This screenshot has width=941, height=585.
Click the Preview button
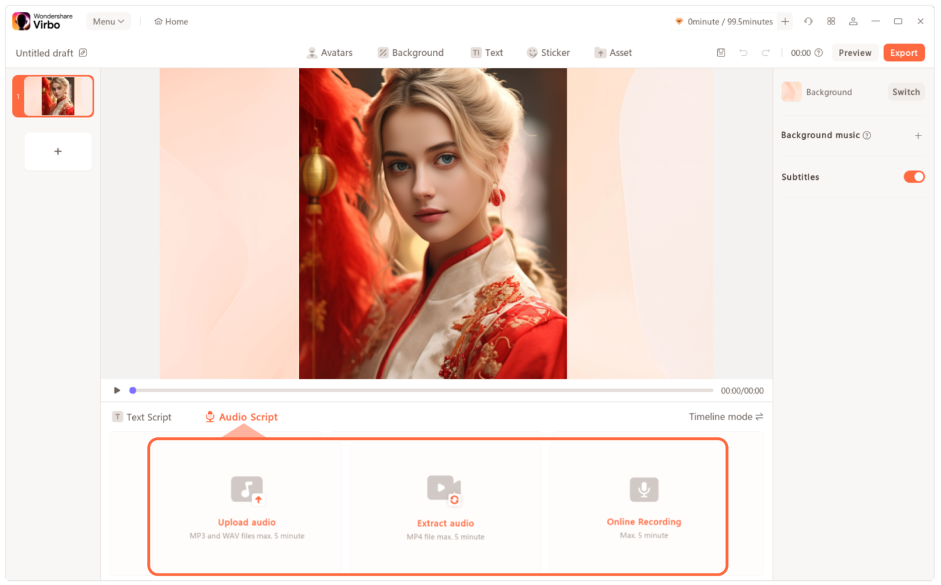coord(855,53)
